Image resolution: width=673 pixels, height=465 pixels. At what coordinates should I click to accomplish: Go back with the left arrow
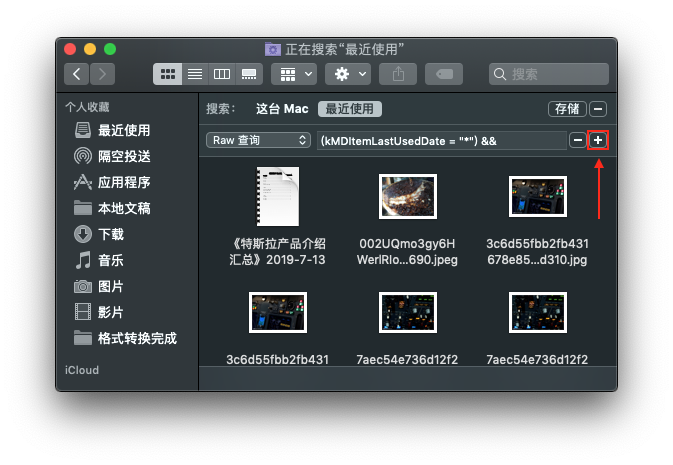pos(77,74)
